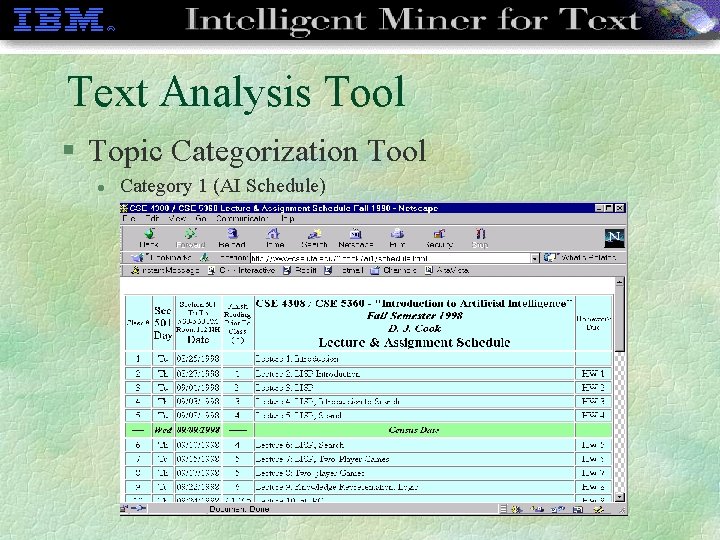Open the Interactive personal toolbar link

pos(242,270)
